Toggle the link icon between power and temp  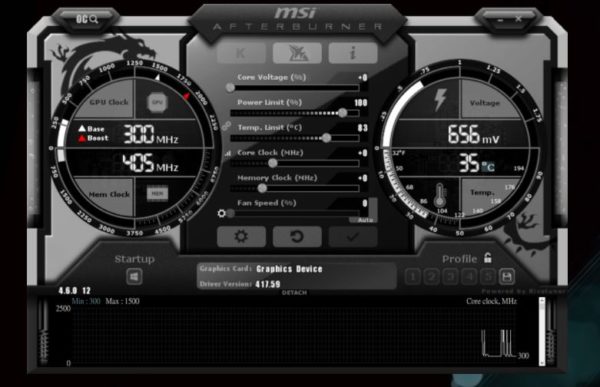coord(227,126)
